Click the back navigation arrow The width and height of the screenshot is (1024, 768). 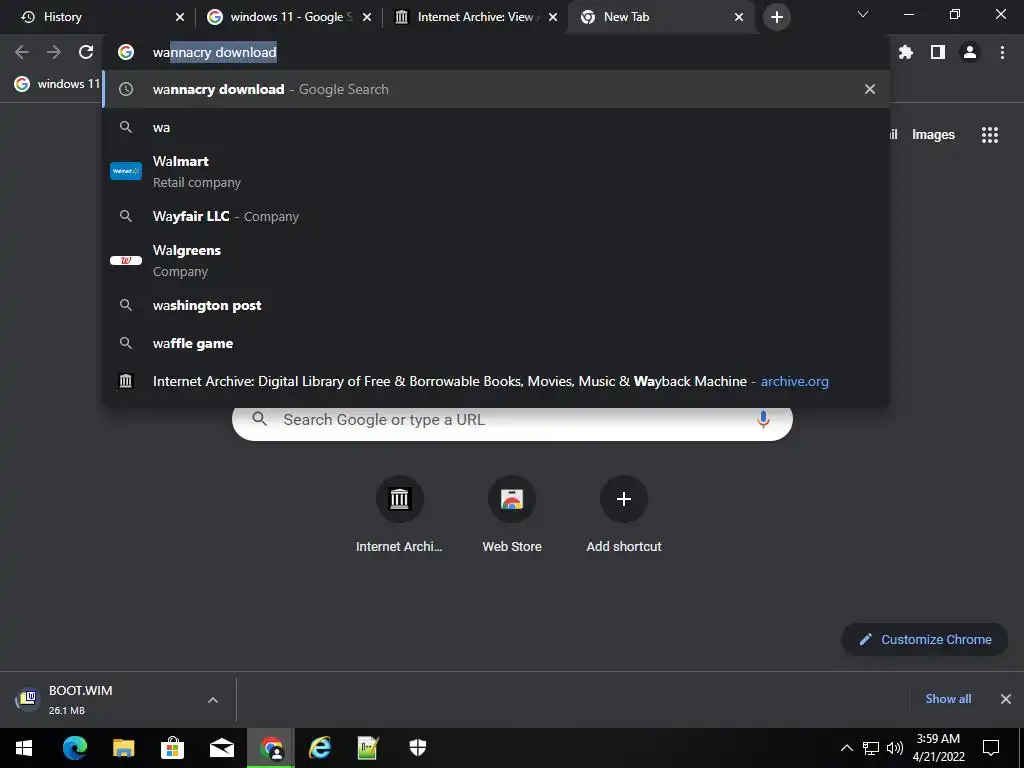(x=22, y=52)
